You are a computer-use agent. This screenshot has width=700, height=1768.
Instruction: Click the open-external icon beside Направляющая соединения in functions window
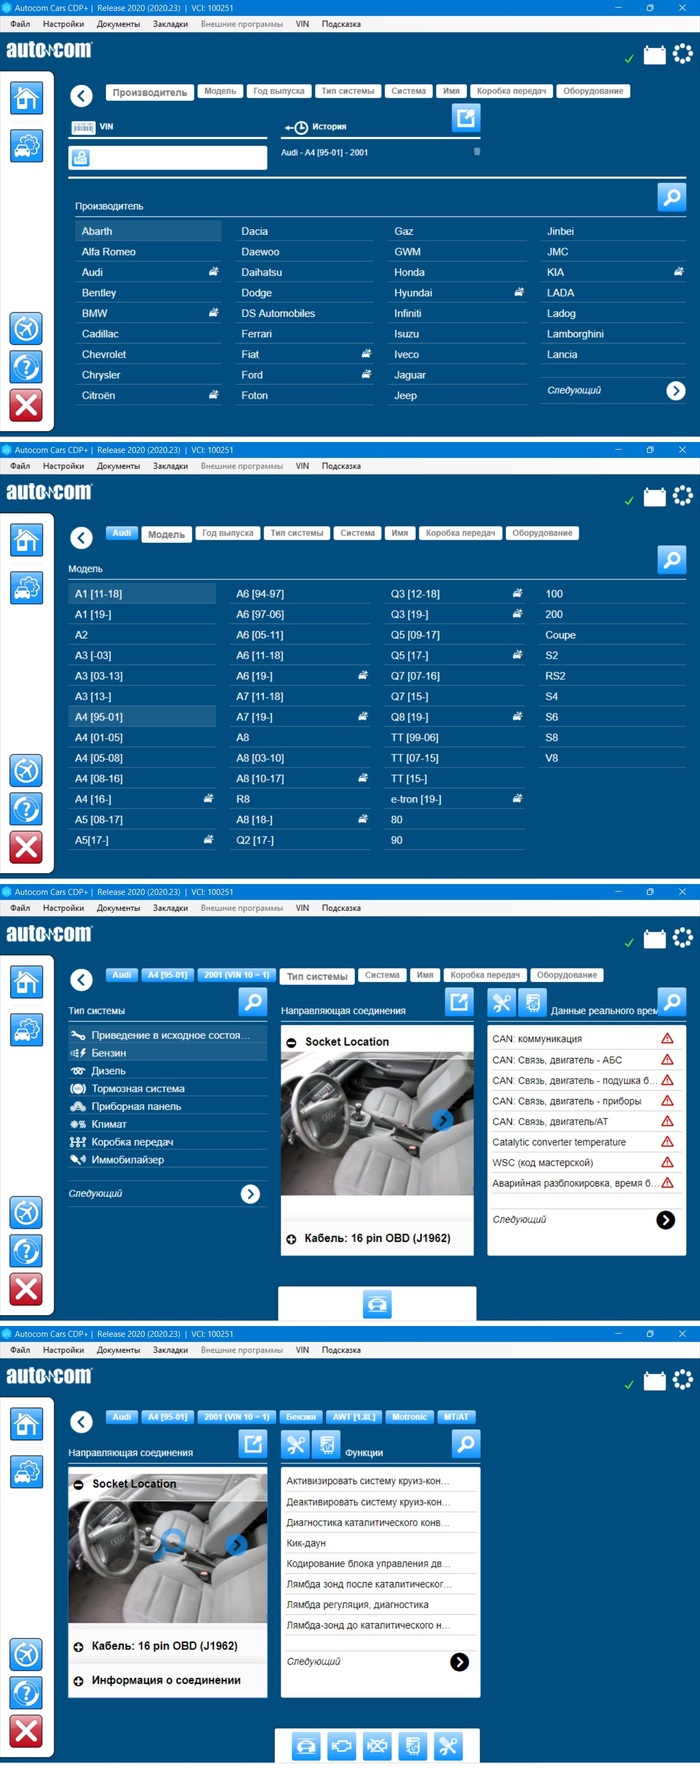tap(253, 1443)
